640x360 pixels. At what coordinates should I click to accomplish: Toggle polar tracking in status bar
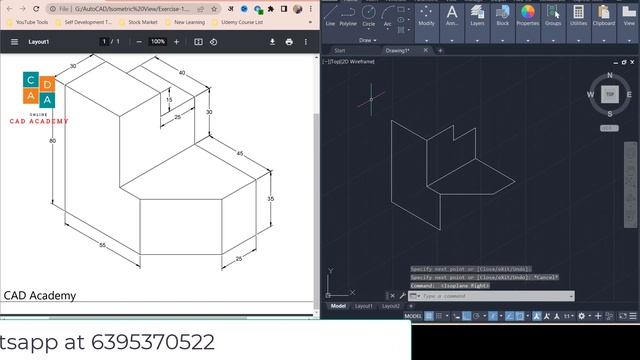click(x=476, y=316)
